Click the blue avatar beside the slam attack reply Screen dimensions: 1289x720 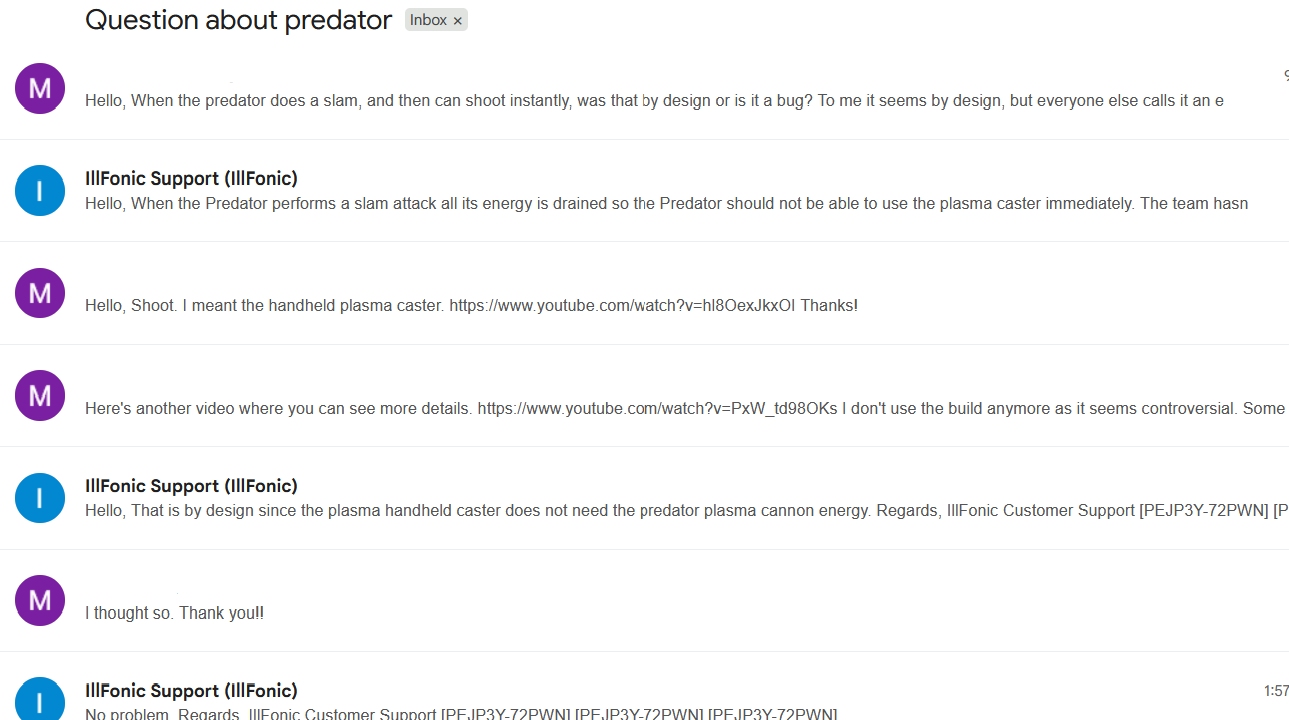point(40,190)
